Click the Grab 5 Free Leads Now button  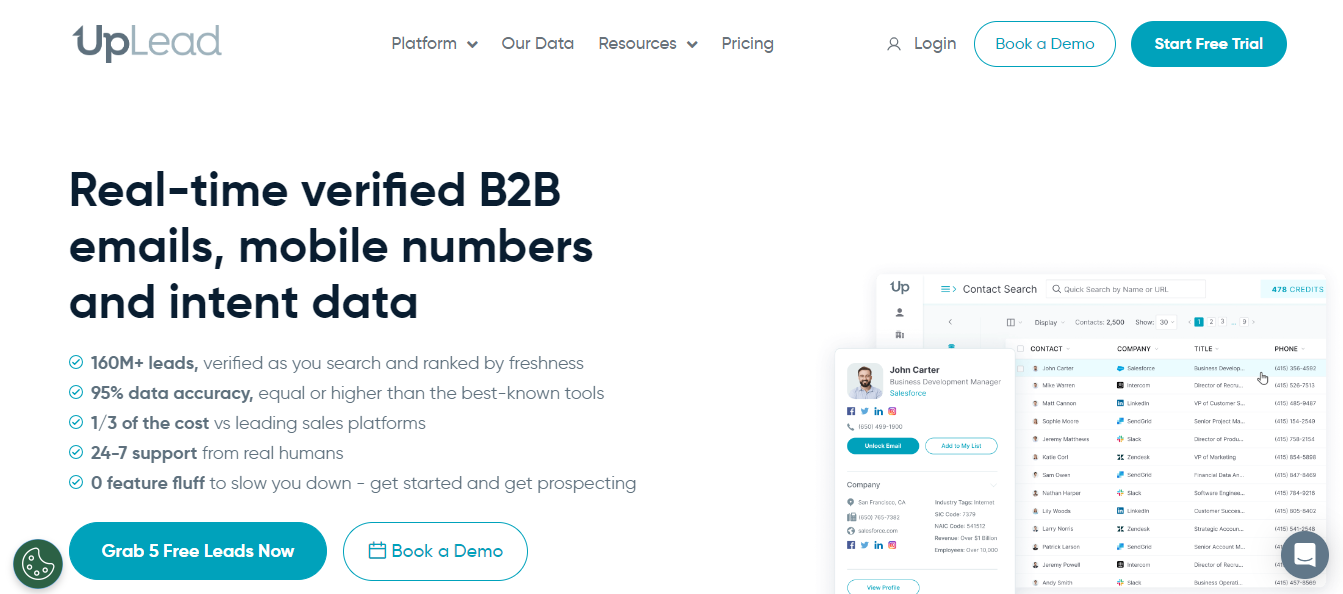197,551
